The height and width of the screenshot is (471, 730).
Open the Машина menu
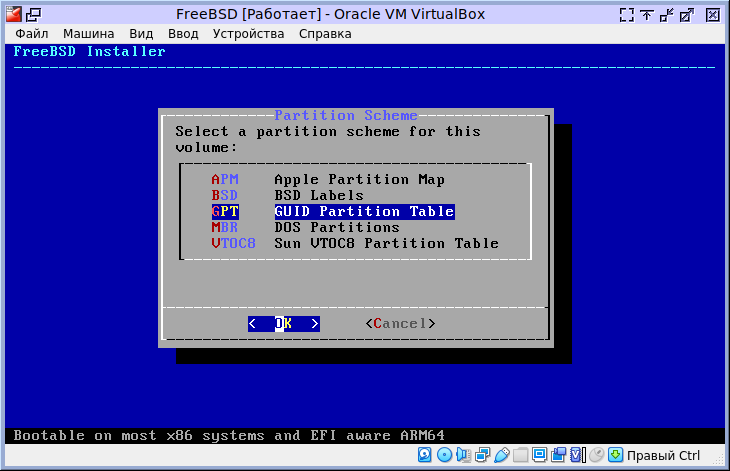click(x=88, y=34)
